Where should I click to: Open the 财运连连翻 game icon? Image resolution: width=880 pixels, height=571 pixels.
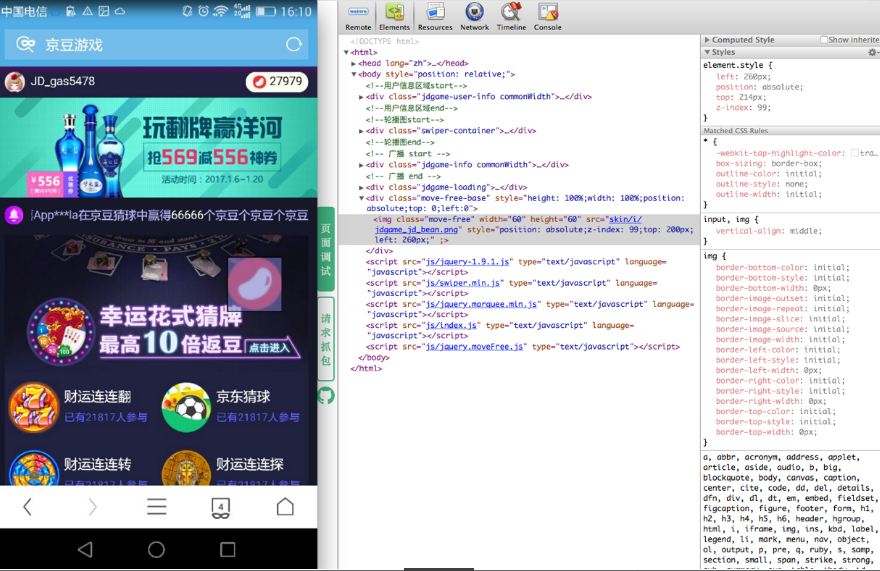[x=34, y=408]
